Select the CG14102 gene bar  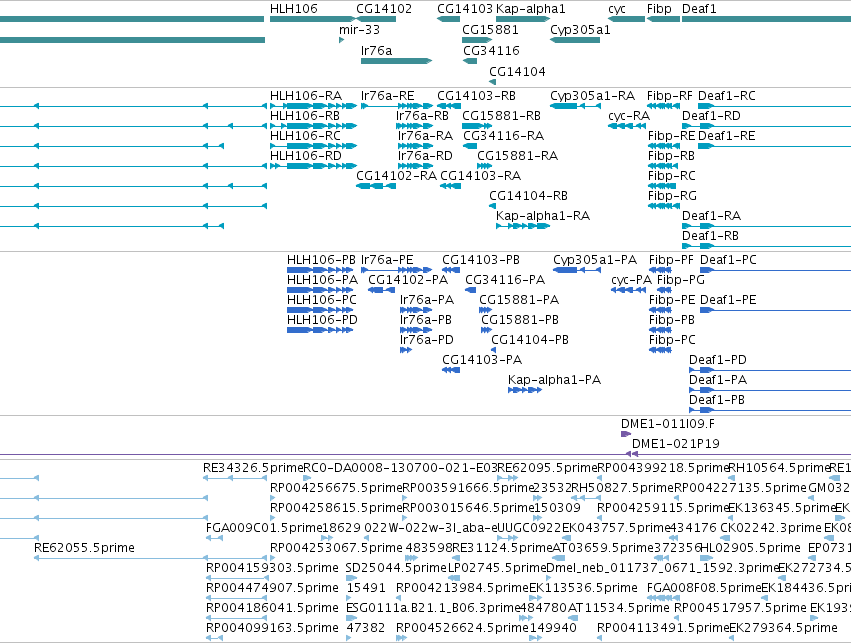click(376, 19)
